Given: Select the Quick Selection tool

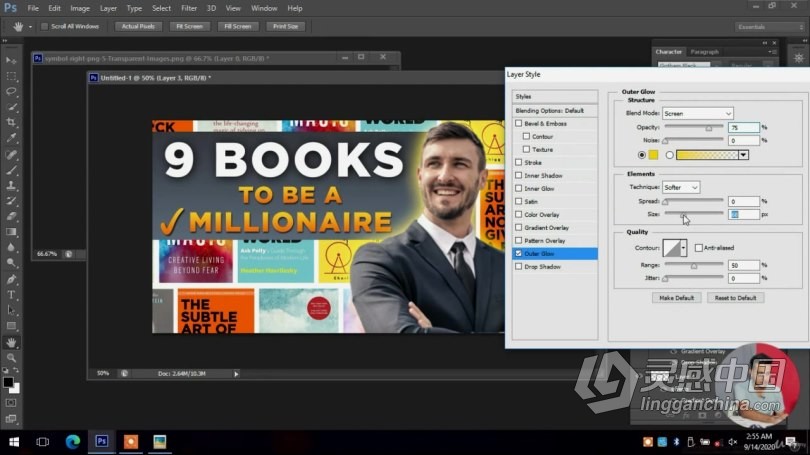Looking at the screenshot, I should coord(11,107).
